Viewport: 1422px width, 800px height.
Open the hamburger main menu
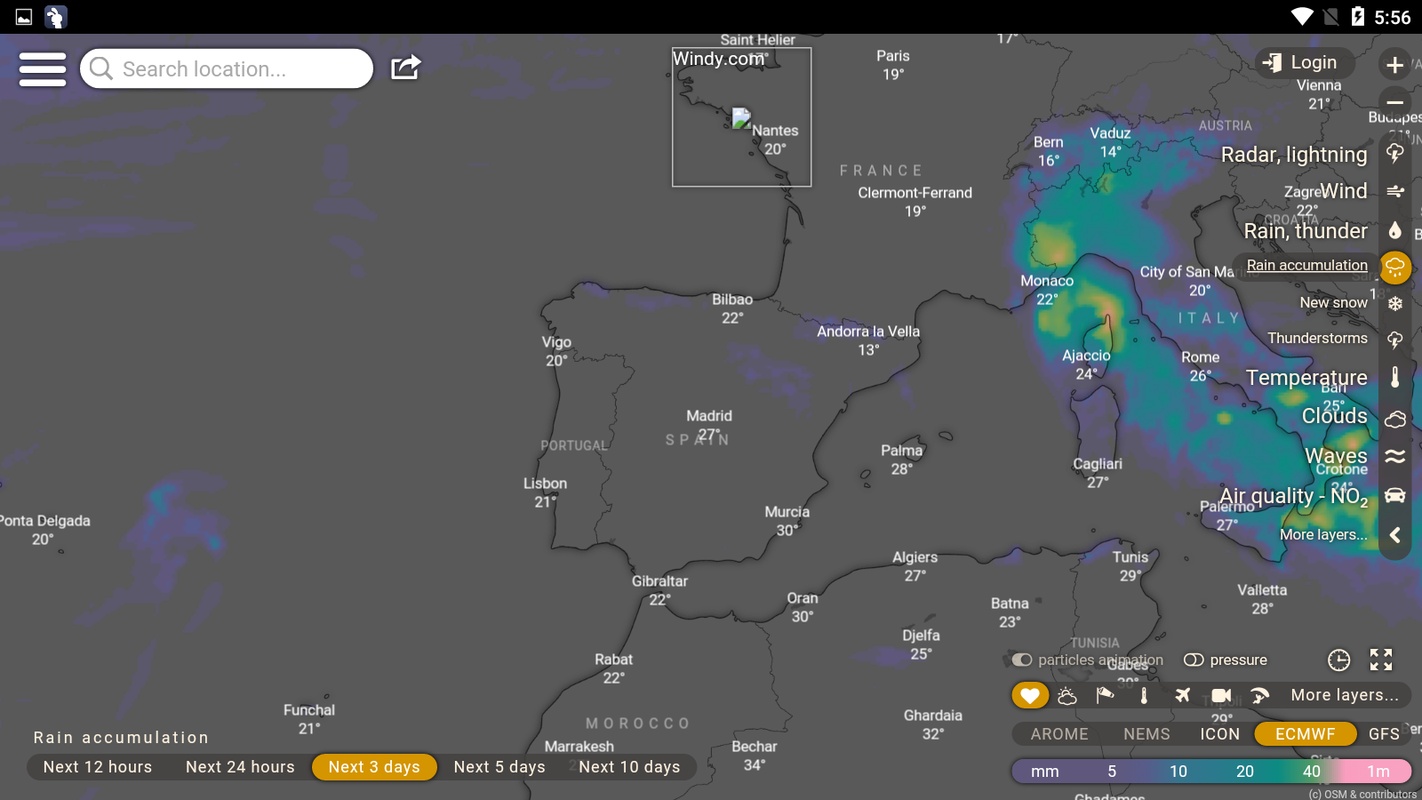pos(42,69)
